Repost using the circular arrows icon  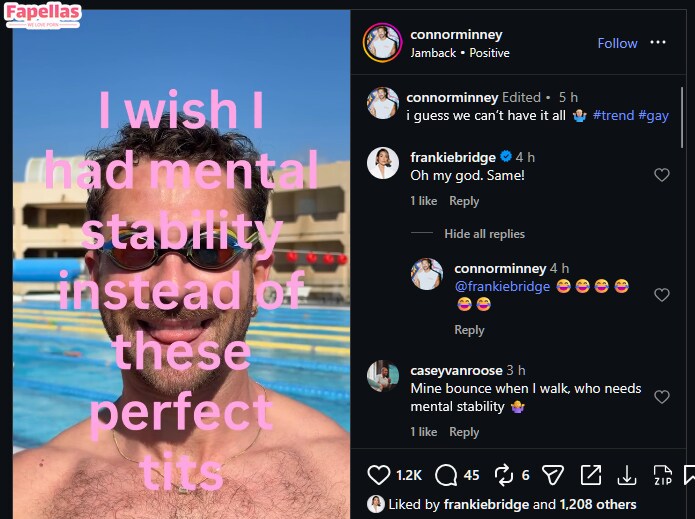503,475
